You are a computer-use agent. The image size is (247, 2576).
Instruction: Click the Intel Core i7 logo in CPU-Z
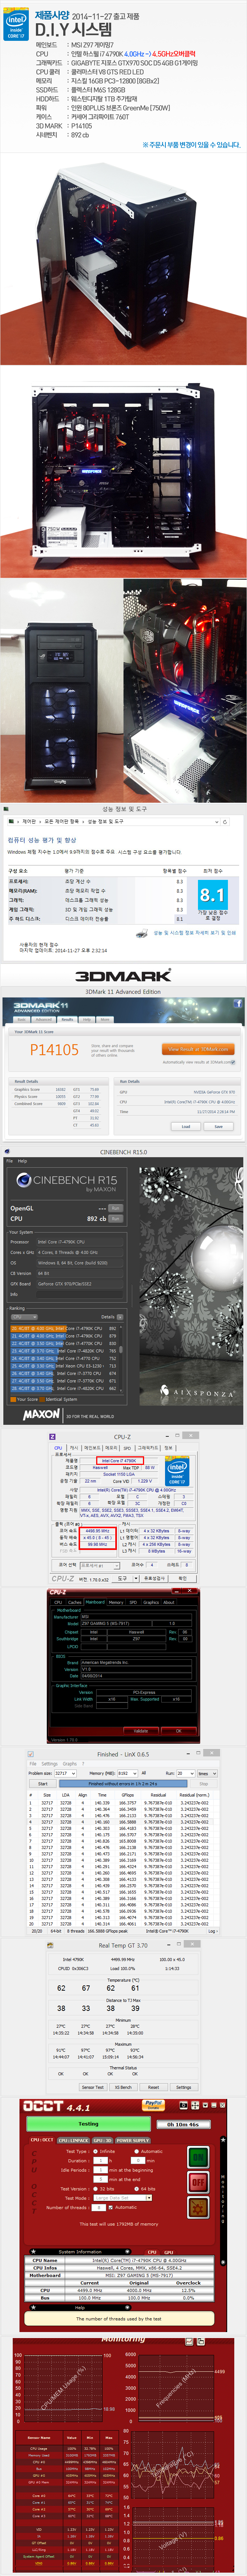(177, 1473)
